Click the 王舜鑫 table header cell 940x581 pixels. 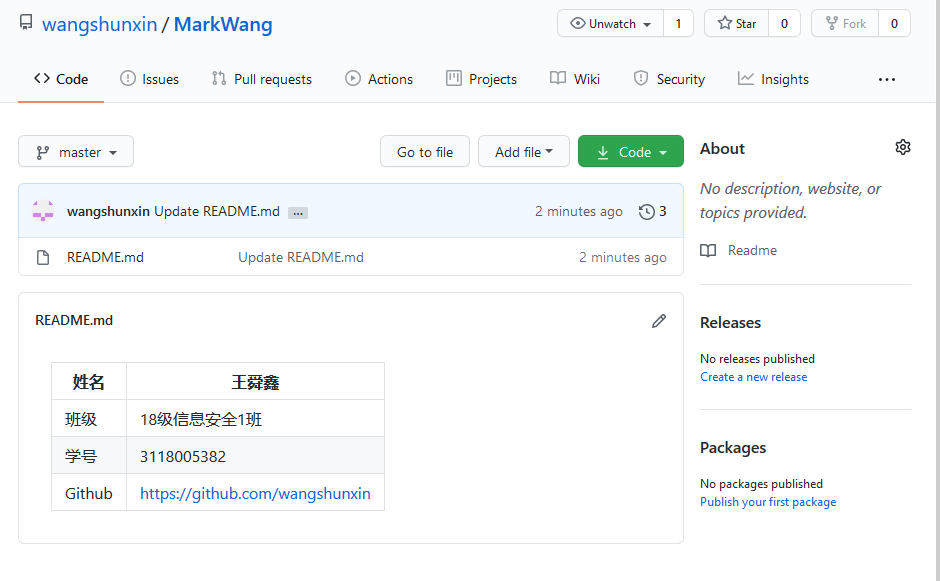pyautogui.click(x=255, y=381)
